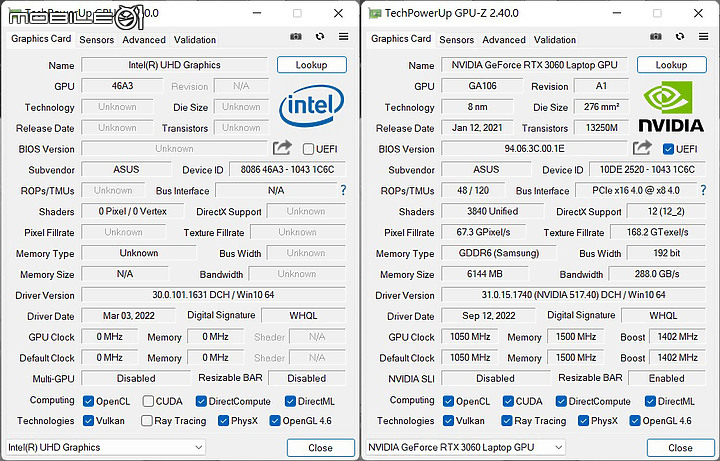720x461 pixels.
Task: Click Driver Version field 30.0.101.1631 DCH
Action: [x=214, y=295]
